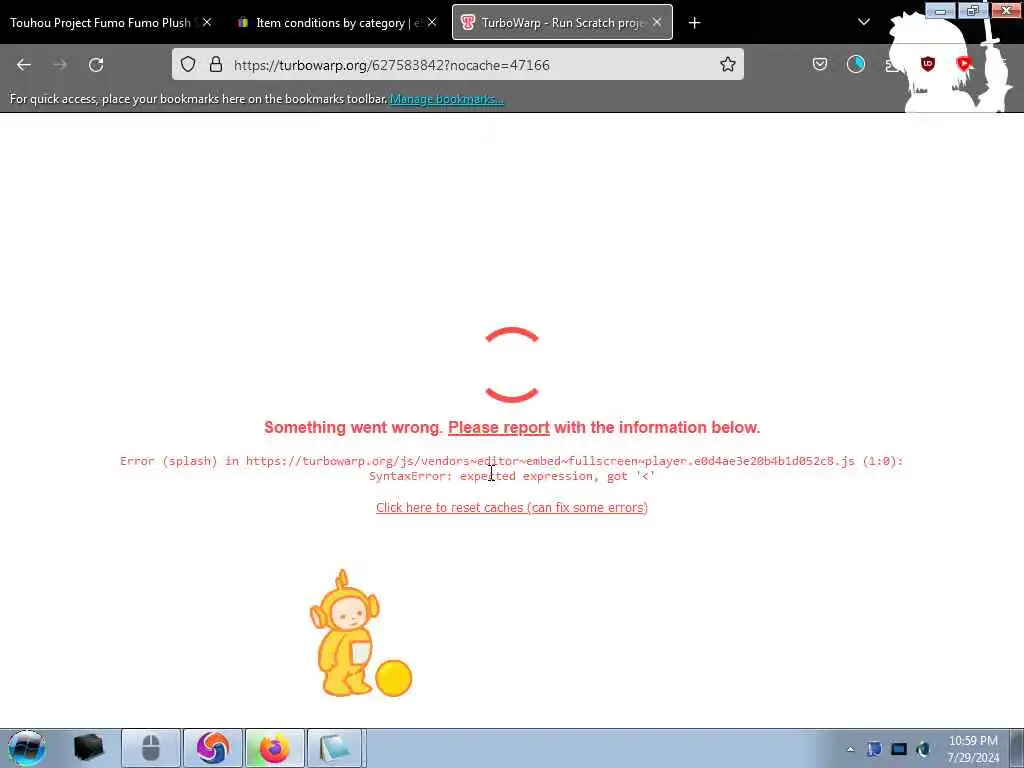View site security lock information

(x=216, y=64)
